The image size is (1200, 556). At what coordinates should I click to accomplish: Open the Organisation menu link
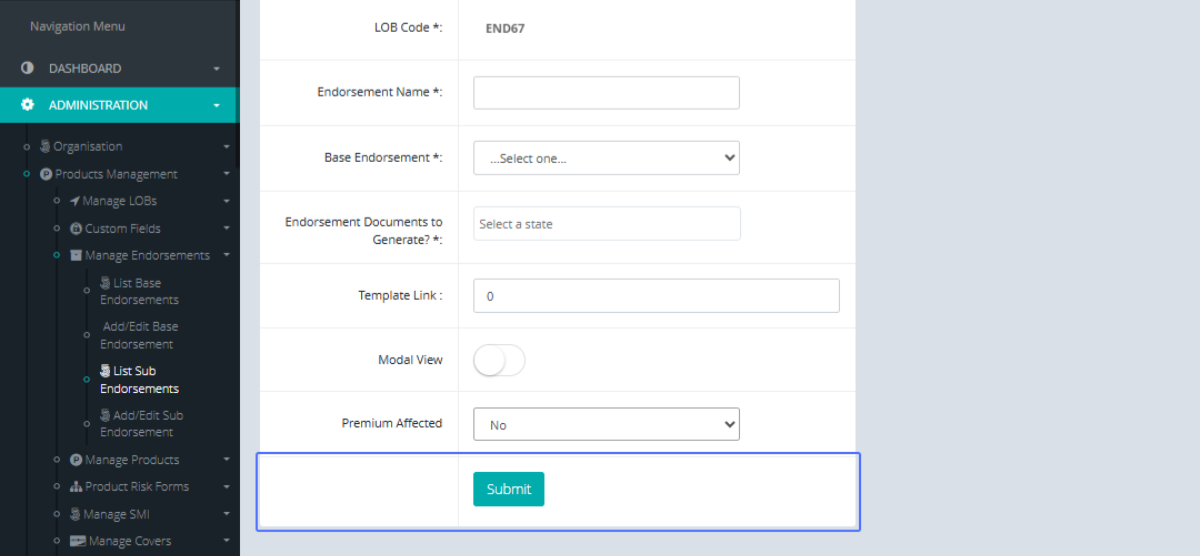coord(87,146)
